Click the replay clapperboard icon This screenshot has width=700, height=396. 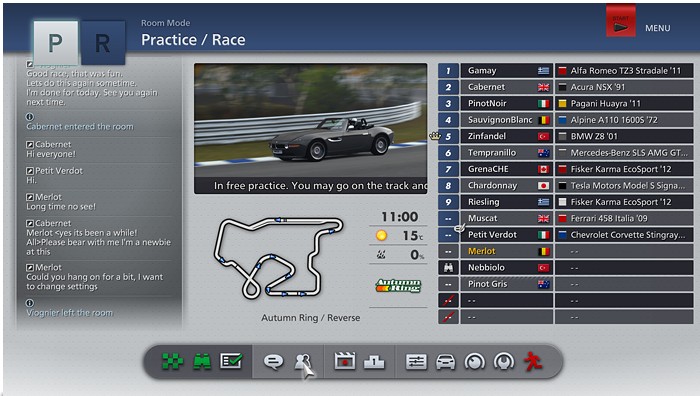(x=345, y=361)
